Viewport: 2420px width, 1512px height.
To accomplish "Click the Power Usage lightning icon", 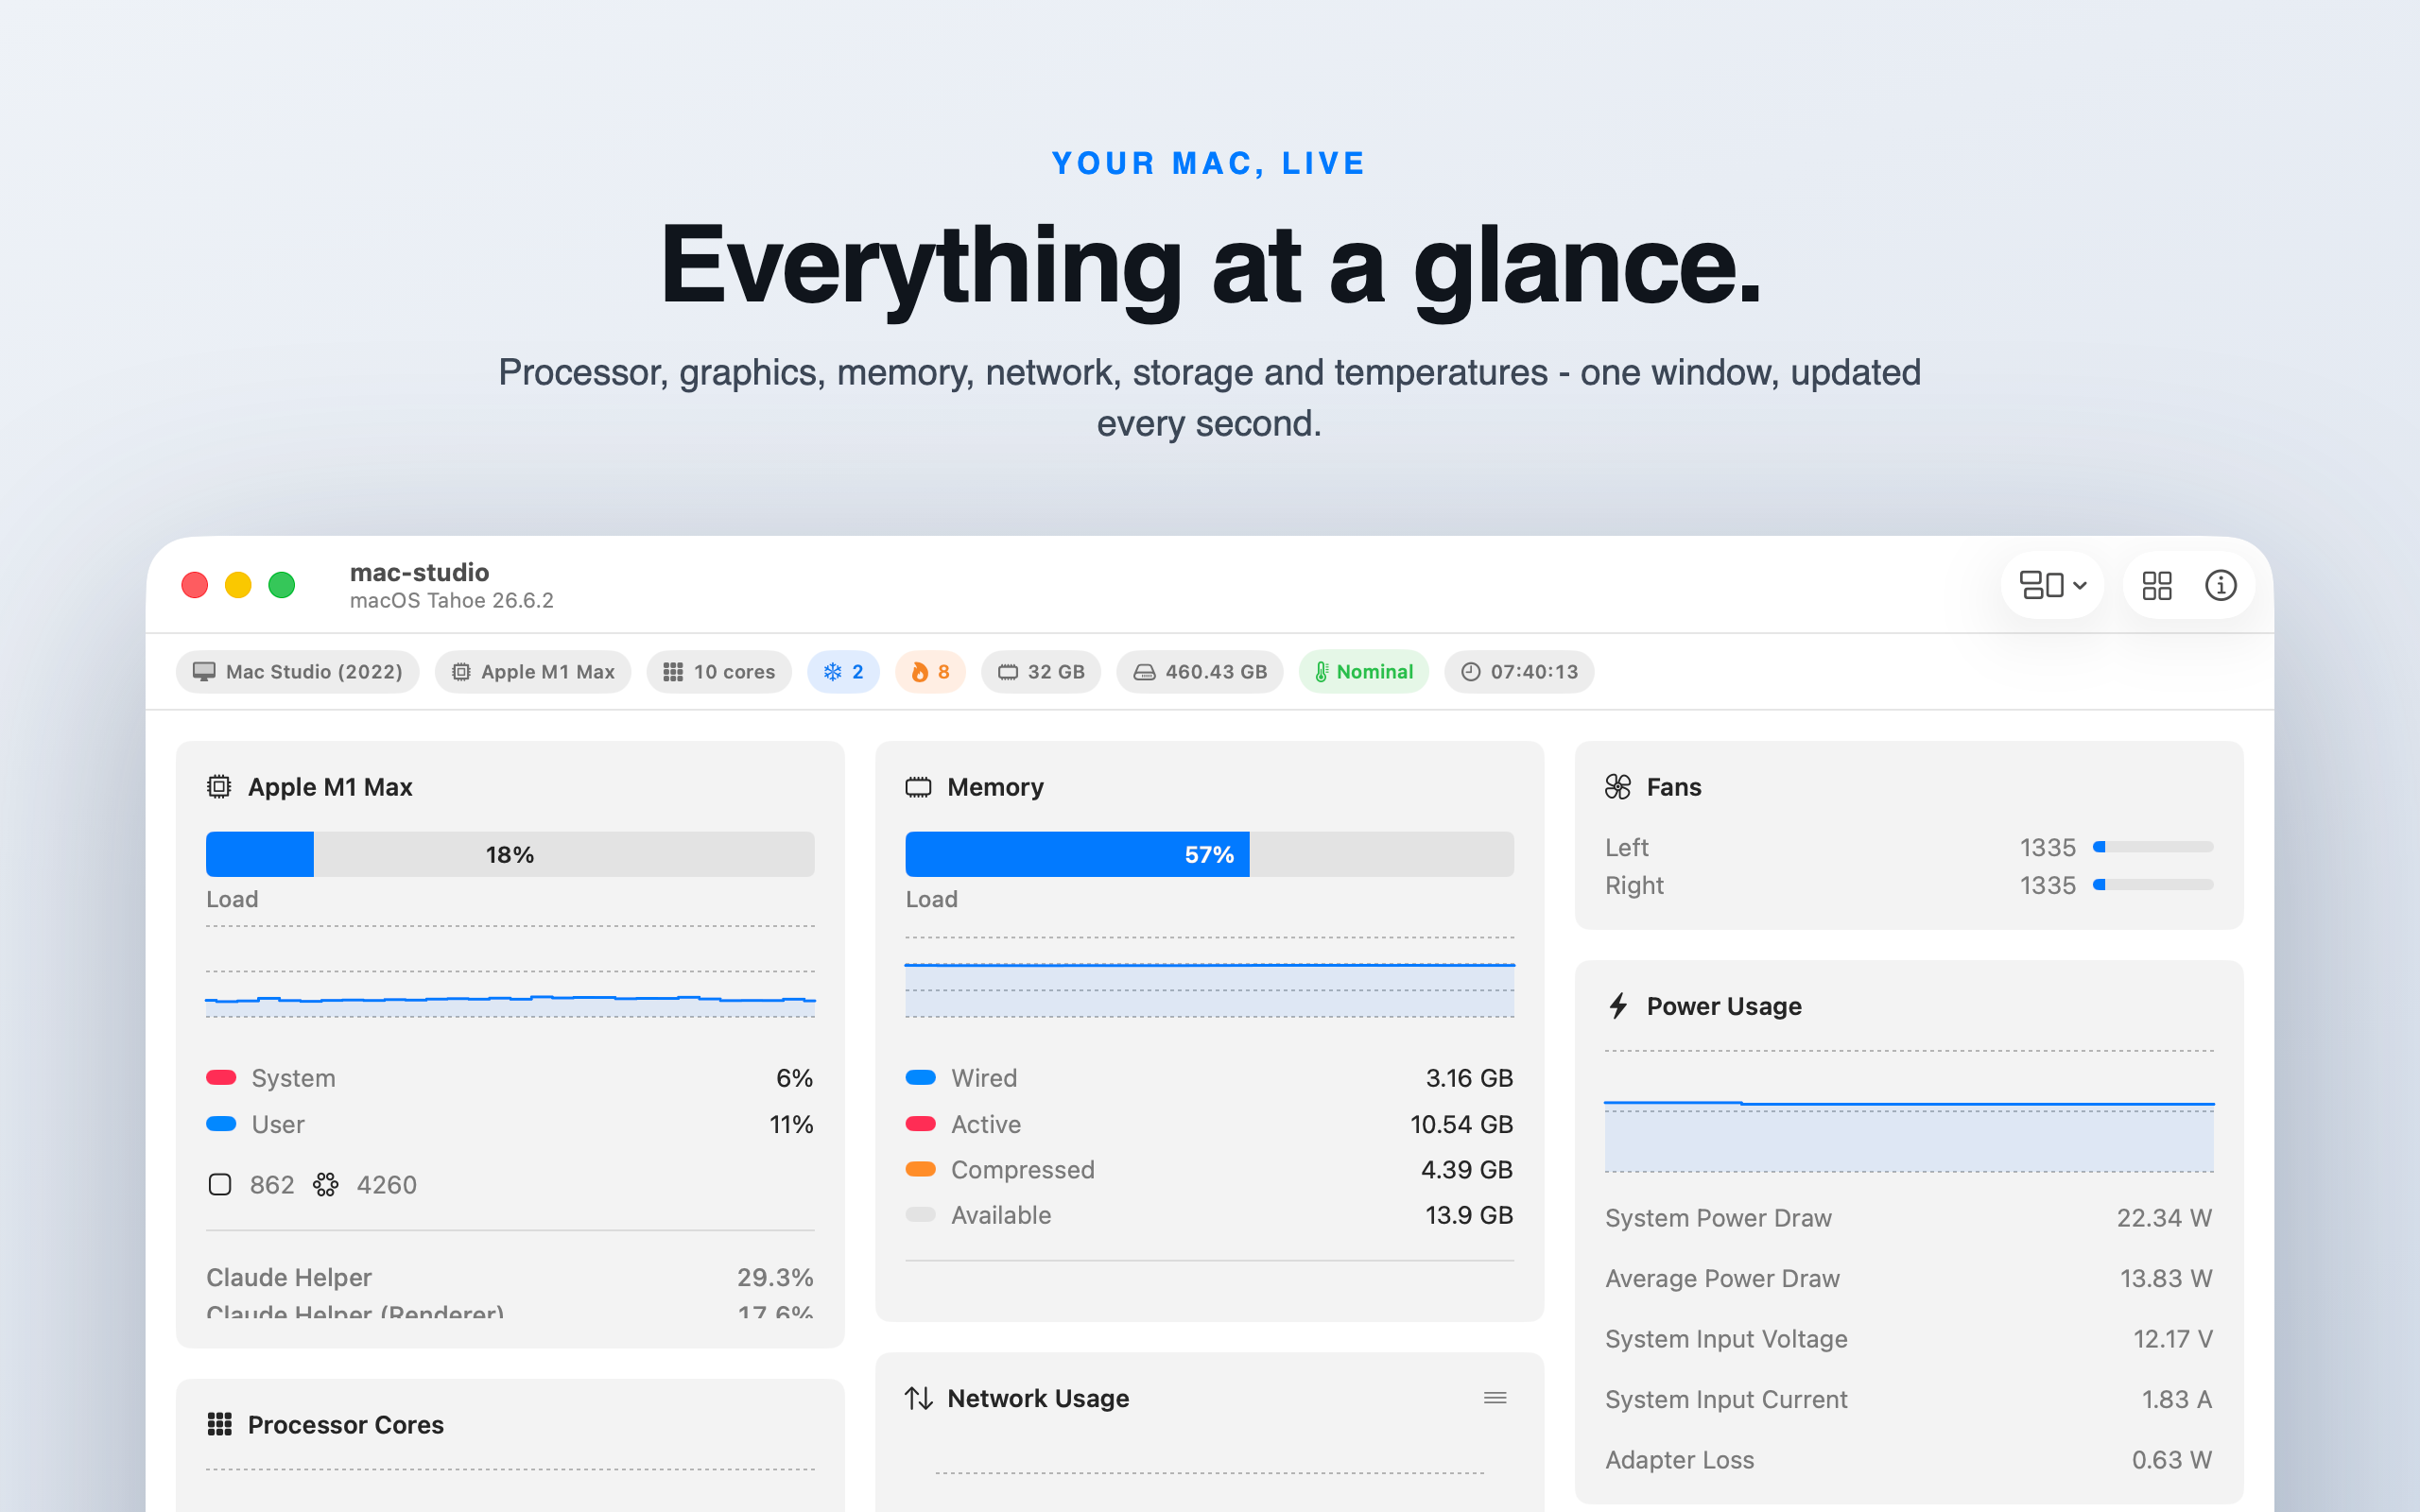I will point(1618,1006).
